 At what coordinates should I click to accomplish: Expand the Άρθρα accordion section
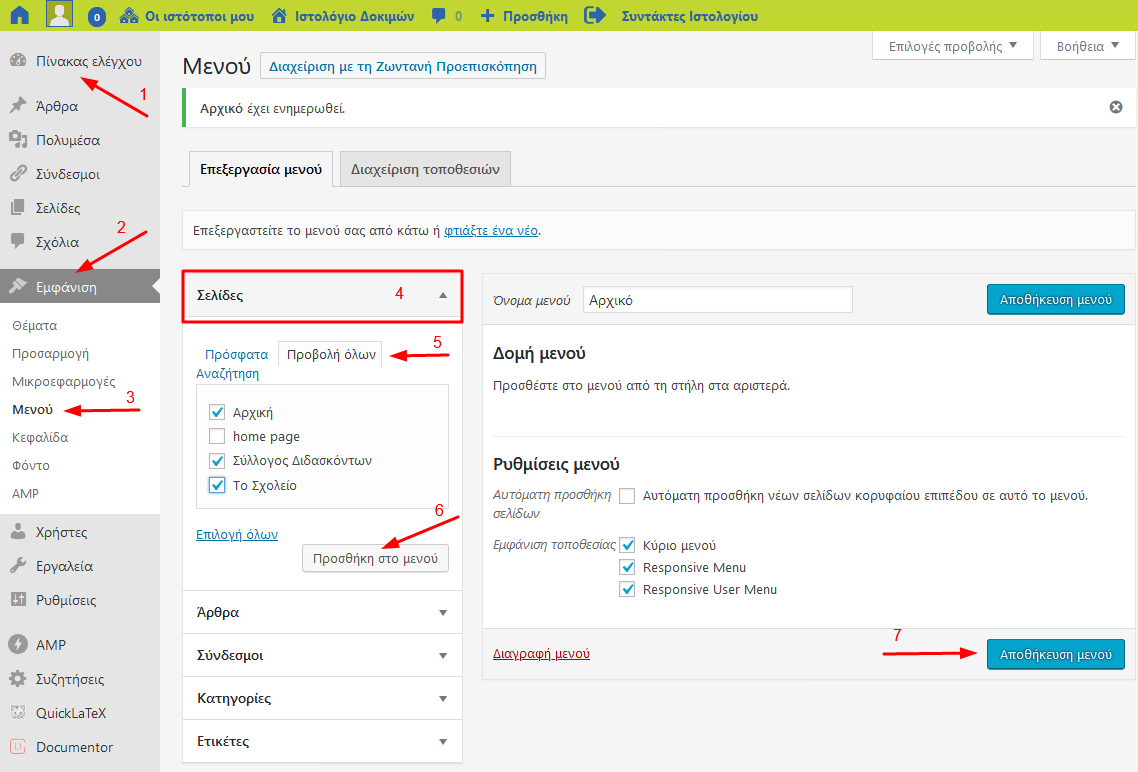[x=322, y=612]
